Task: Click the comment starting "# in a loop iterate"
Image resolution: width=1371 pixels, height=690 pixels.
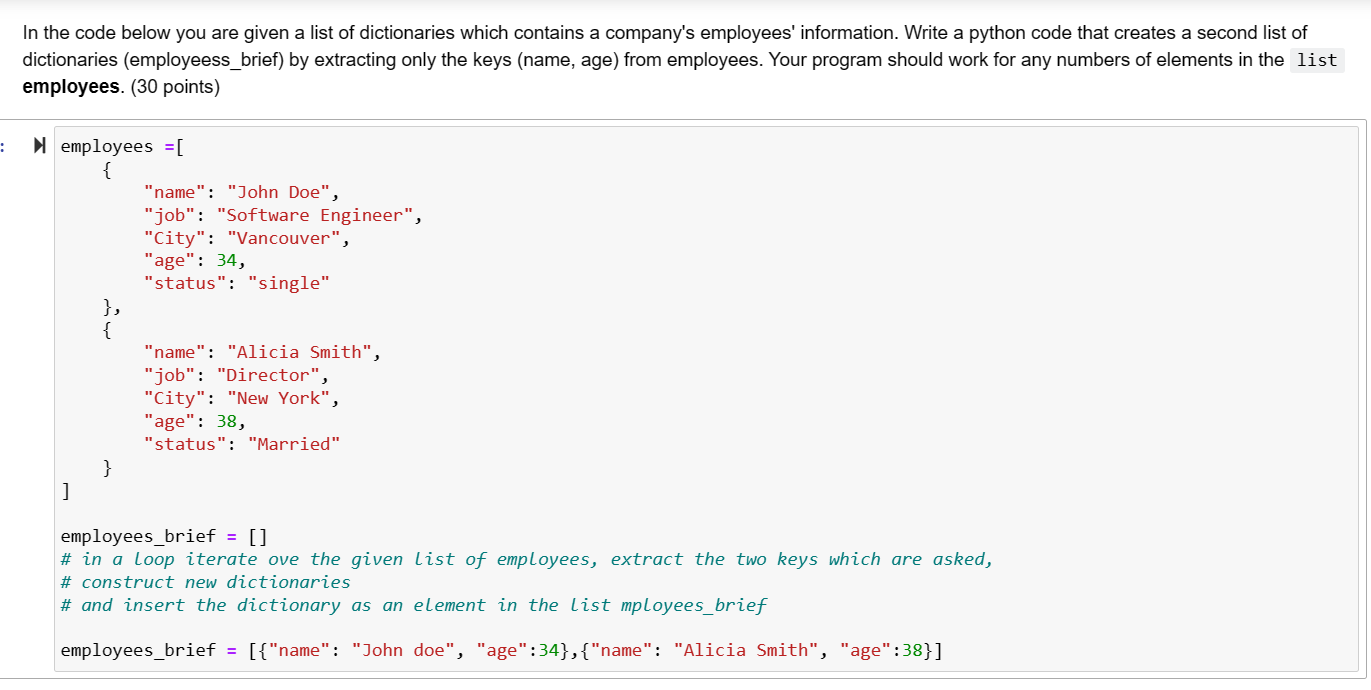Action: click(x=527, y=559)
